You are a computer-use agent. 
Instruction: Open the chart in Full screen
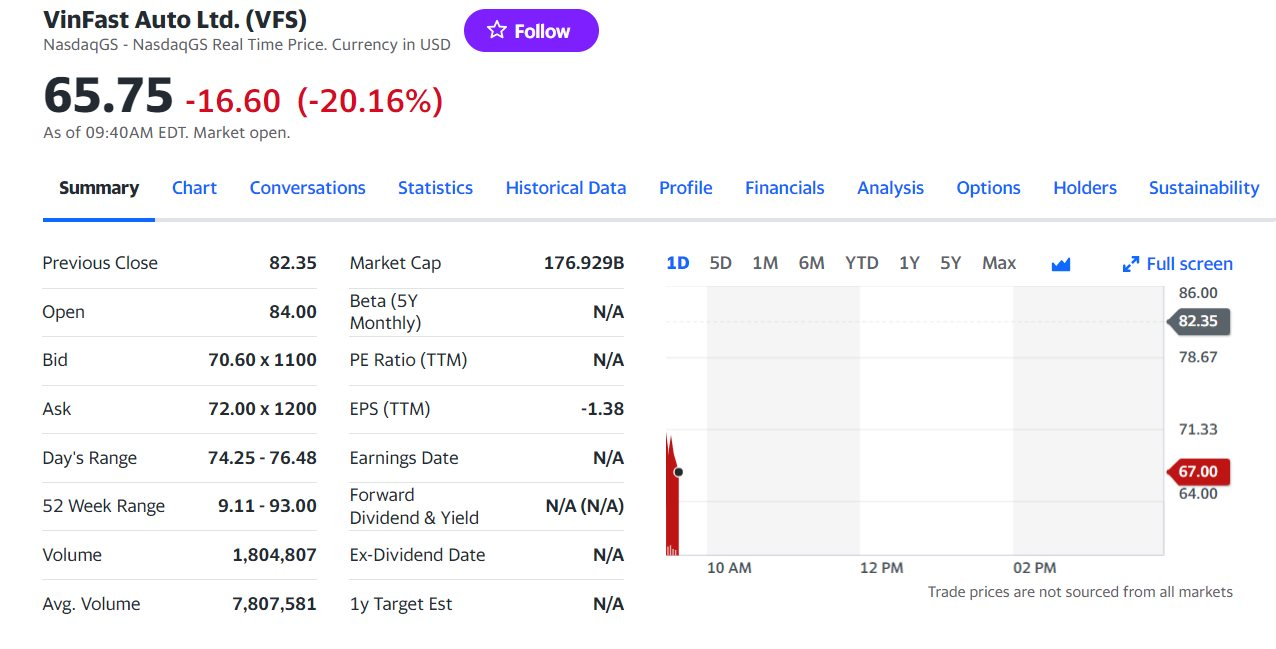(1177, 264)
